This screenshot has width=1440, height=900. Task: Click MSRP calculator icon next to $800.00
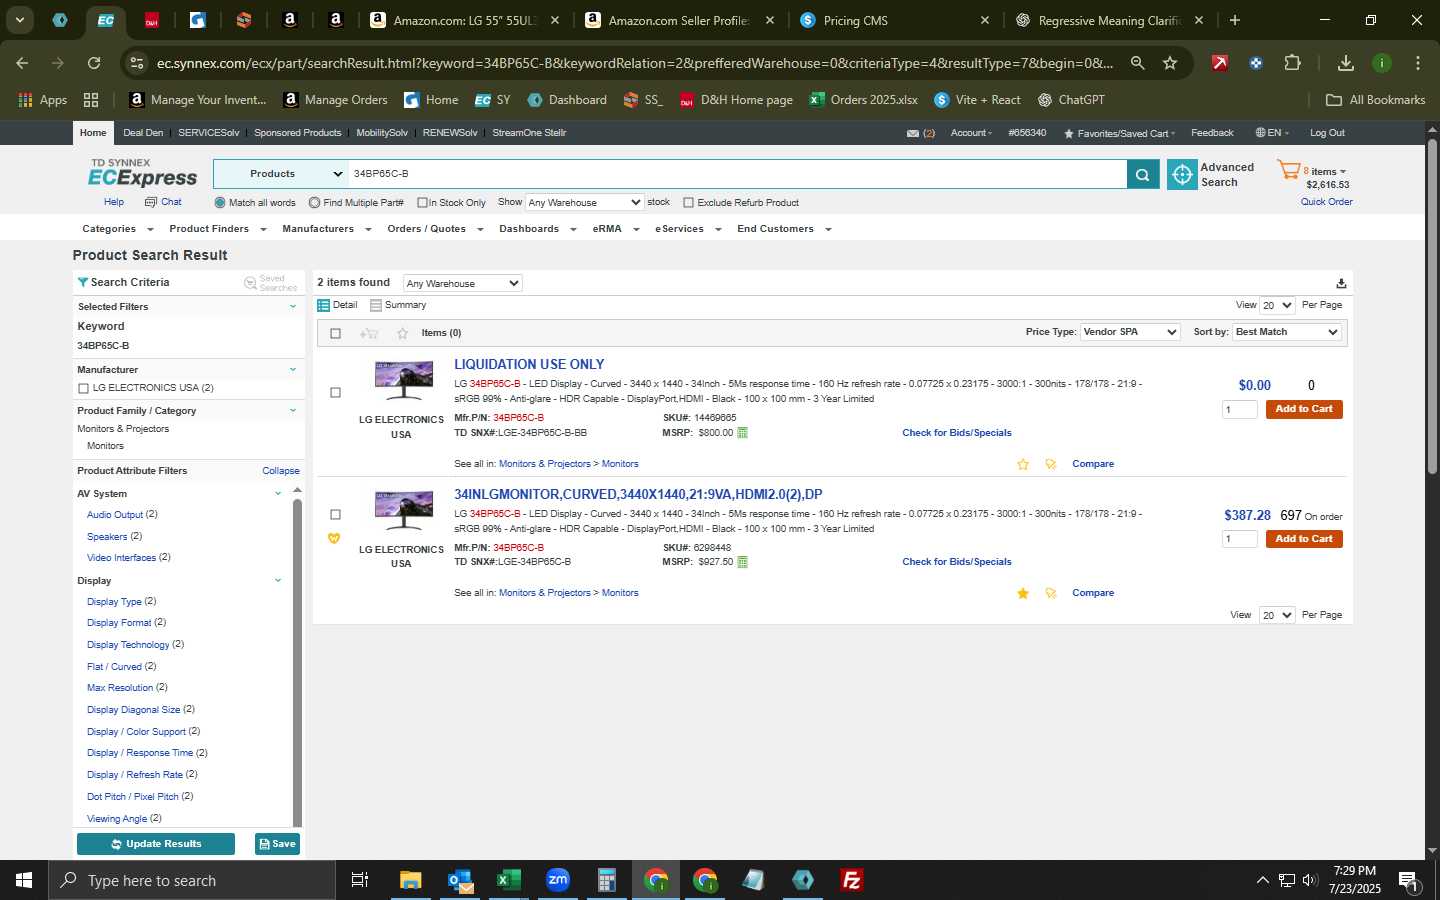742,433
